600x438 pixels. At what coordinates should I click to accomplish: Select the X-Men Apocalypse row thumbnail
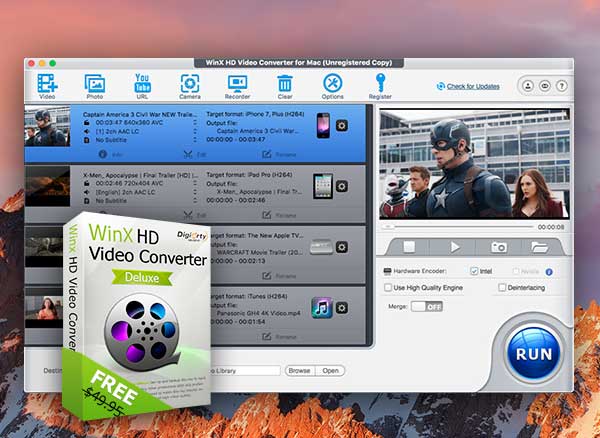[x=47, y=186]
